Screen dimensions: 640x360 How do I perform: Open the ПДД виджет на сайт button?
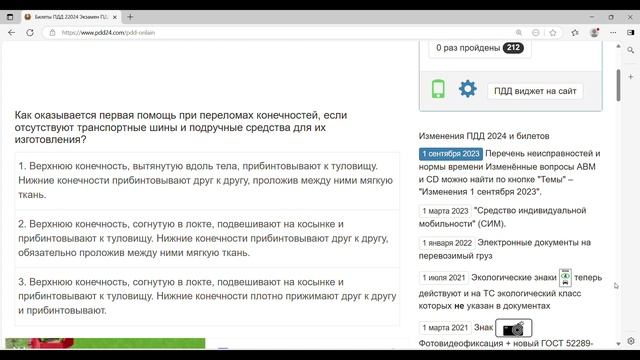(x=535, y=91)
